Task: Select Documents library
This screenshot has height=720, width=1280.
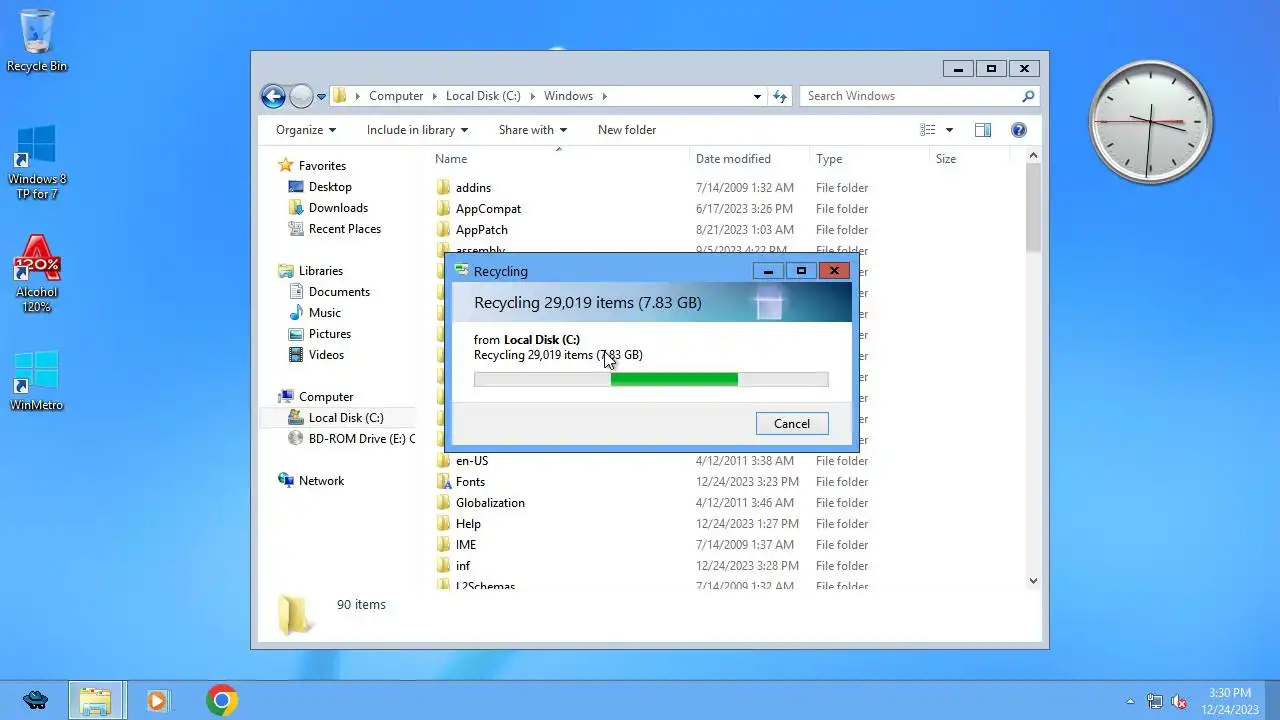Action: click(x=329, y=292)
